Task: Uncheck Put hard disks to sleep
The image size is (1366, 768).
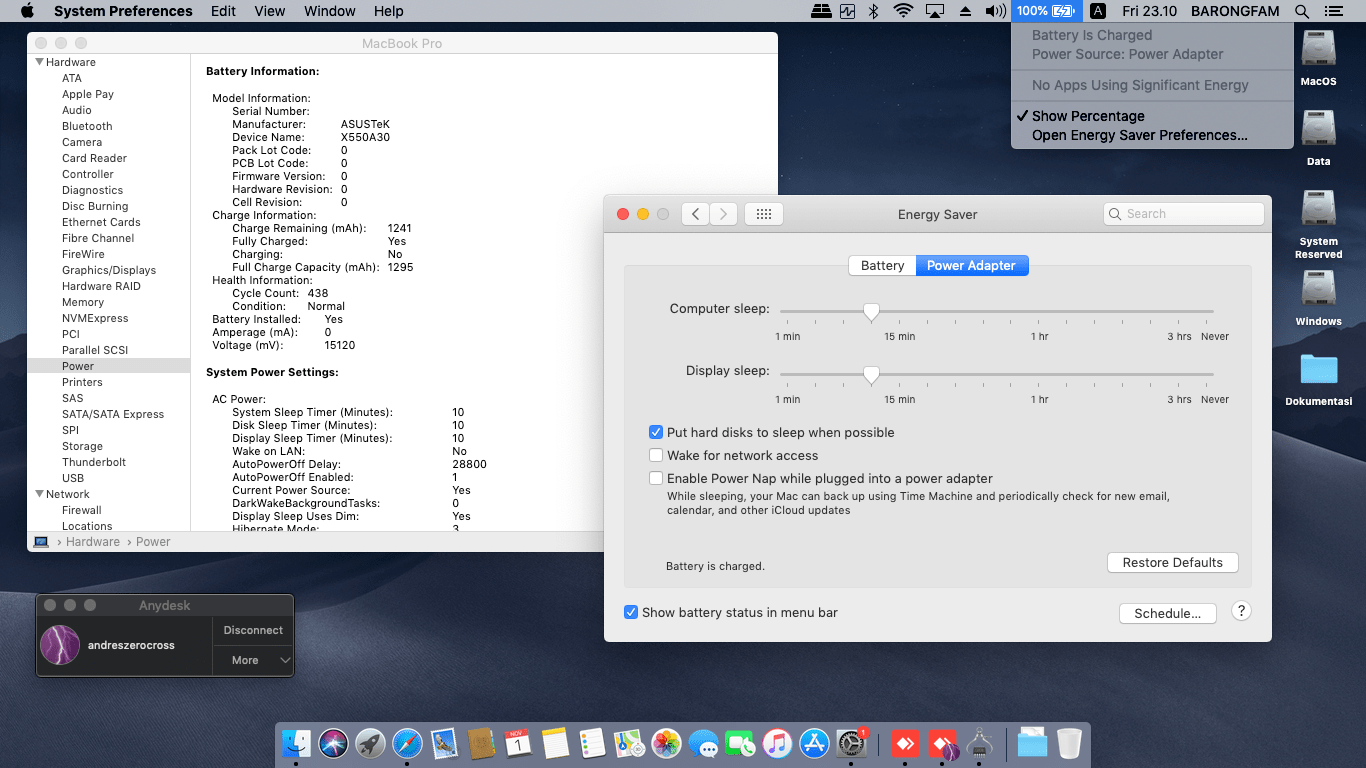Action: coord(656,432)
